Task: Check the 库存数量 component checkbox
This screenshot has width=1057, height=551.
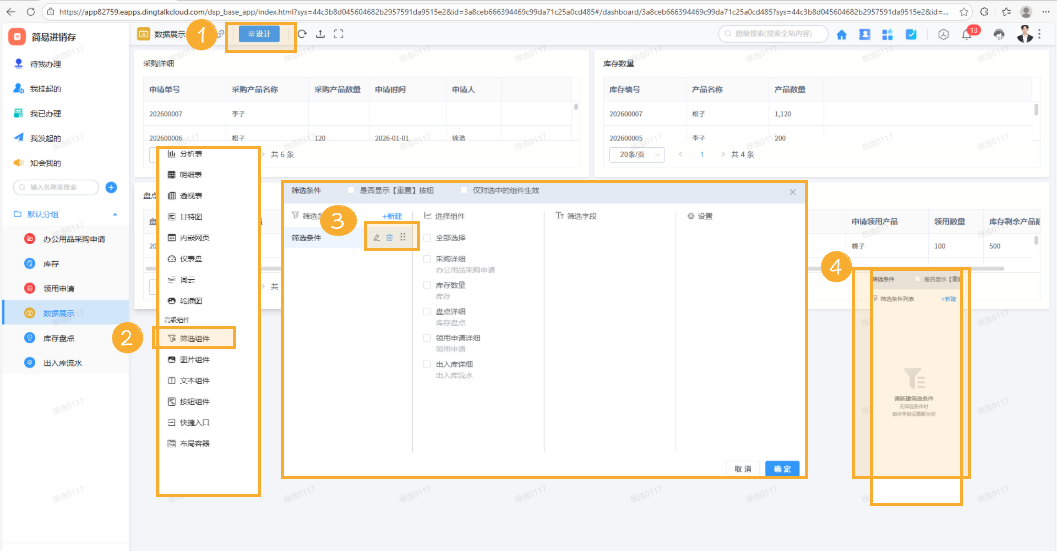Action: point(427,285)
